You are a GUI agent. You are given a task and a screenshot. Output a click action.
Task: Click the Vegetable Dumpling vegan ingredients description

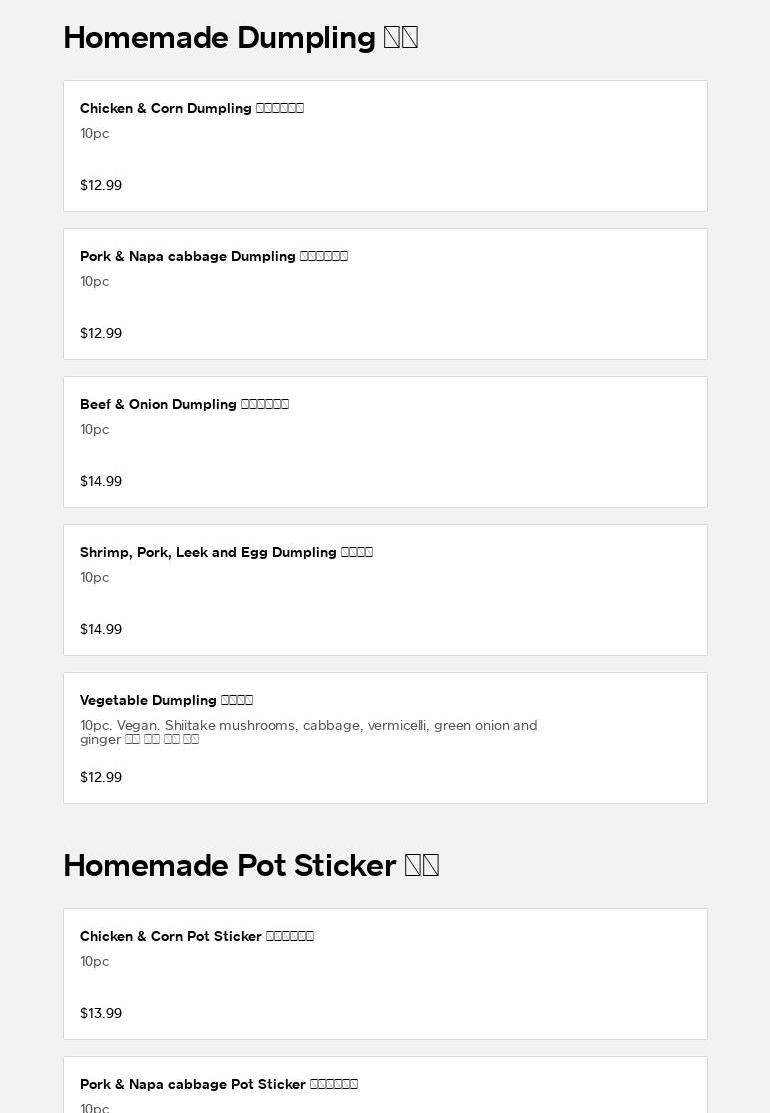pos(308,732)
